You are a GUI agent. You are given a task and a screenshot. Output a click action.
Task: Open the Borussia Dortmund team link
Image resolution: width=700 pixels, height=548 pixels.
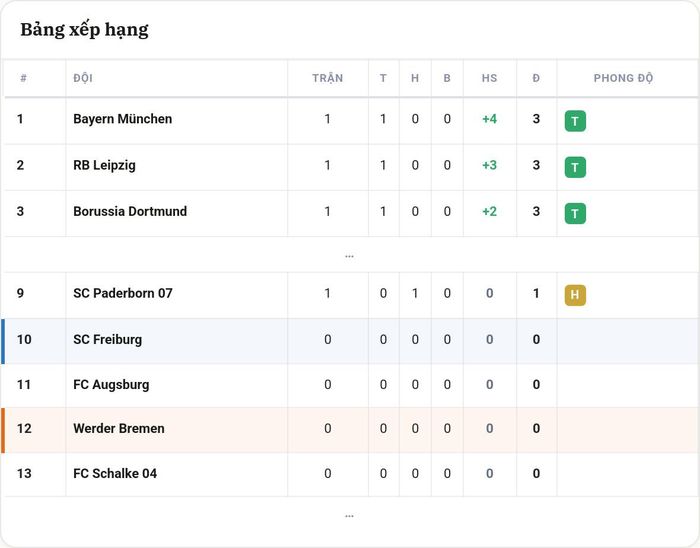[x=130, y=211]
